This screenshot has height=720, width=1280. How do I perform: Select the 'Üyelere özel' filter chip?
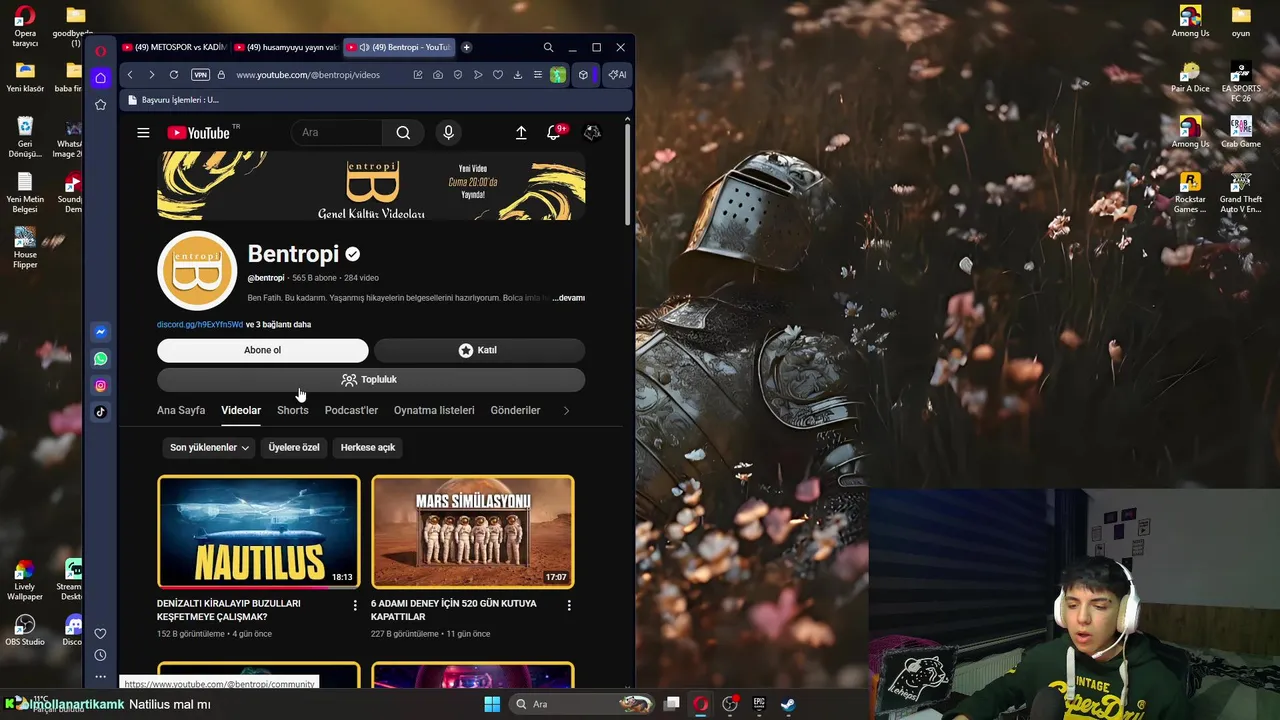point(294,447)
